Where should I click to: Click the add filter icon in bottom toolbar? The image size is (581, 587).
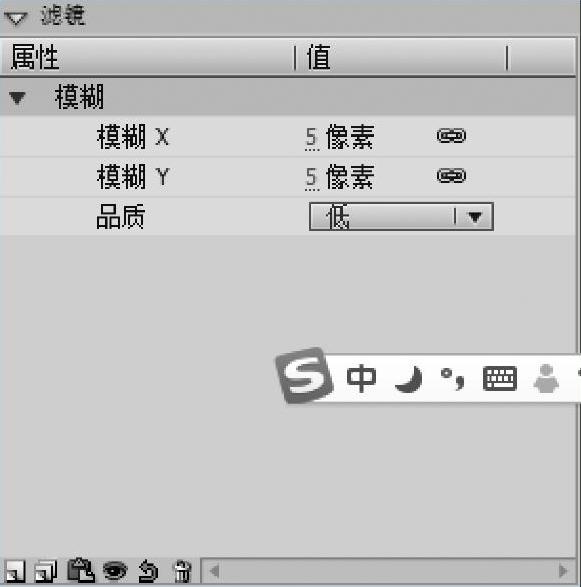(14, 571)
